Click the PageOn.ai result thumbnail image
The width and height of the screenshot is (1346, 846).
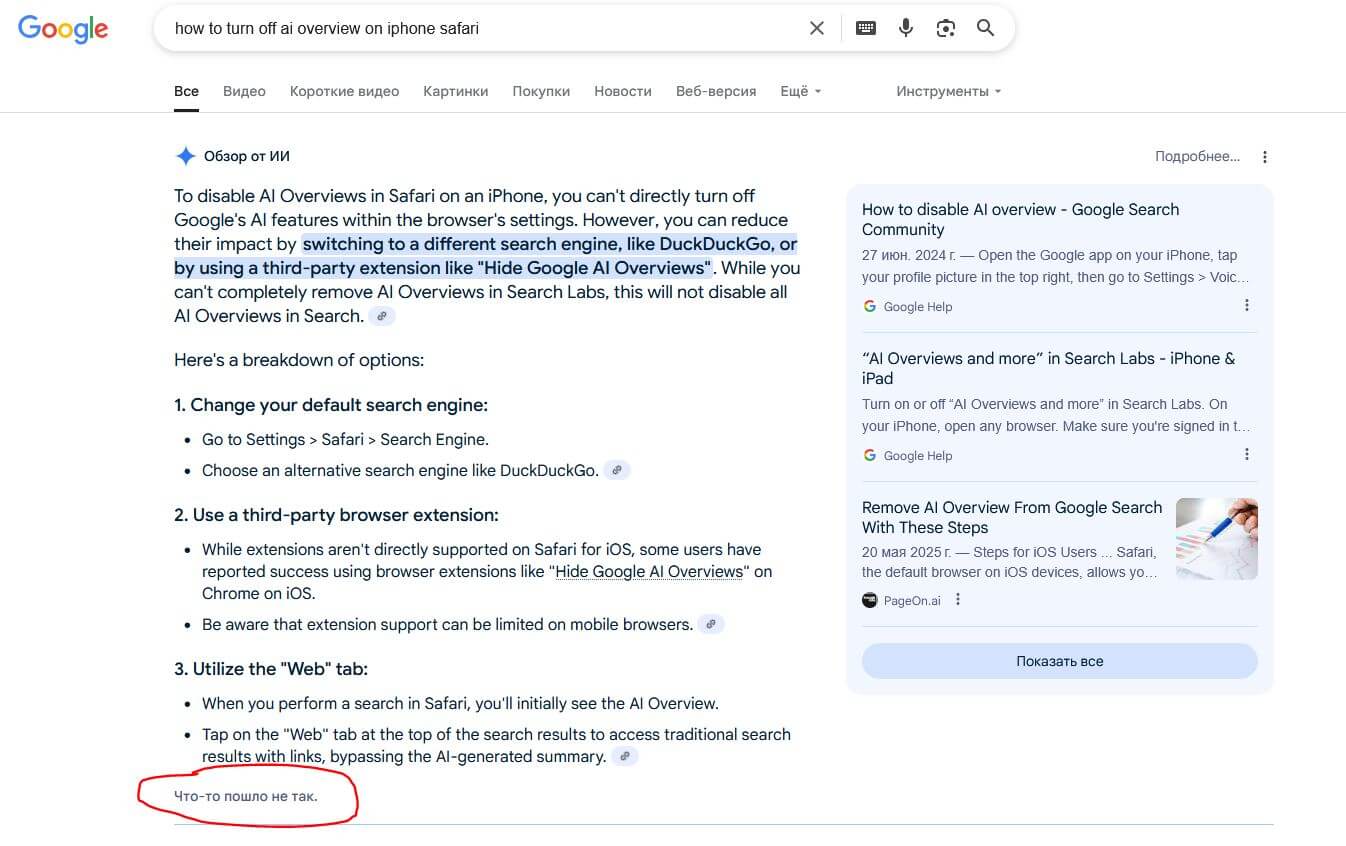click(x=1217, y=539)
